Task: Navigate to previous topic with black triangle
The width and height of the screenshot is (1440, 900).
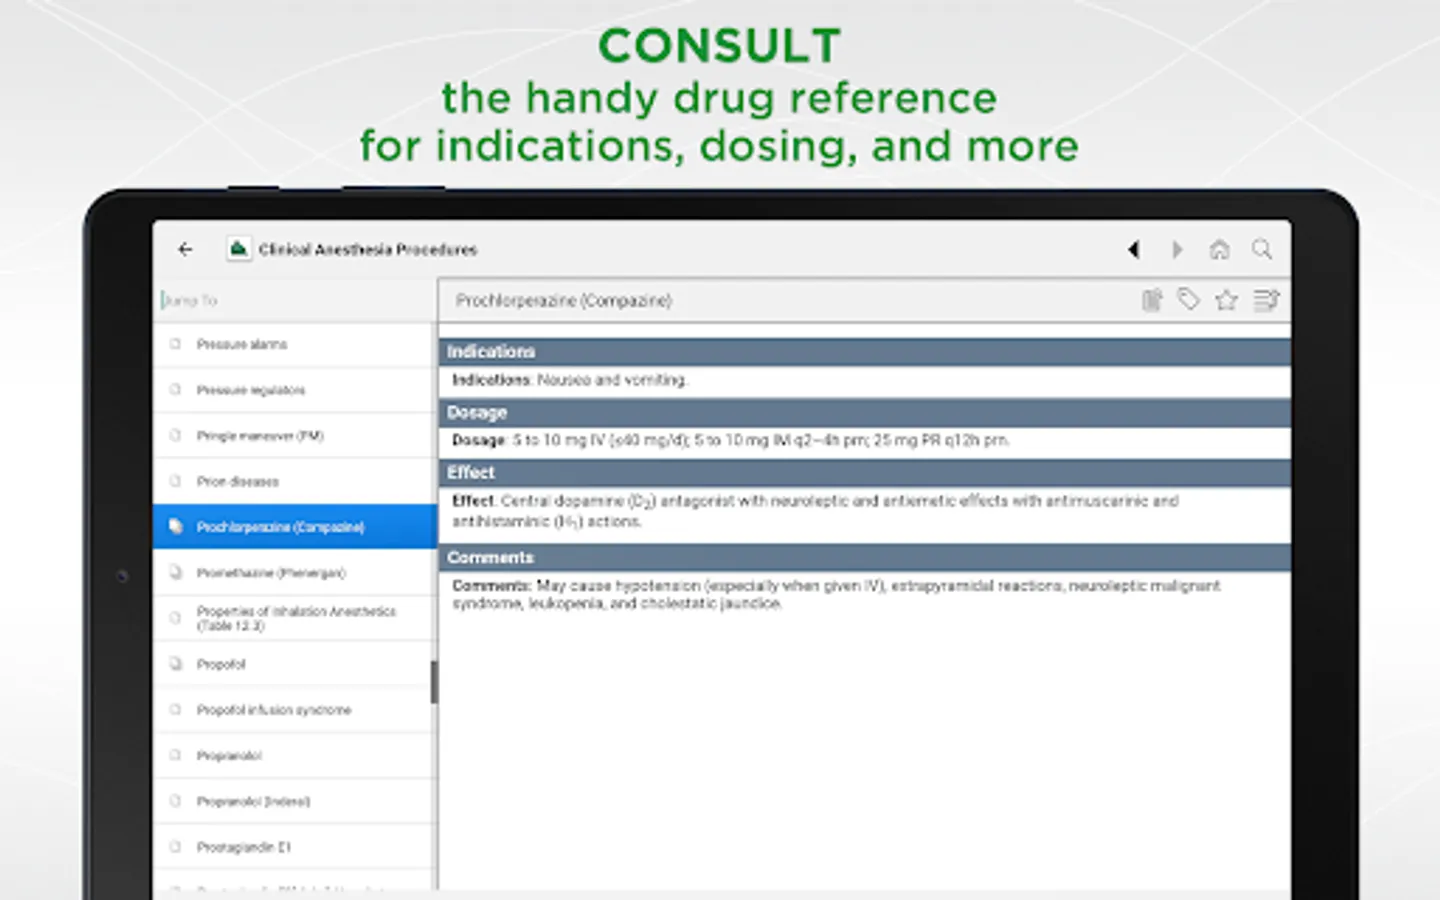Action: click(1134, 249)
